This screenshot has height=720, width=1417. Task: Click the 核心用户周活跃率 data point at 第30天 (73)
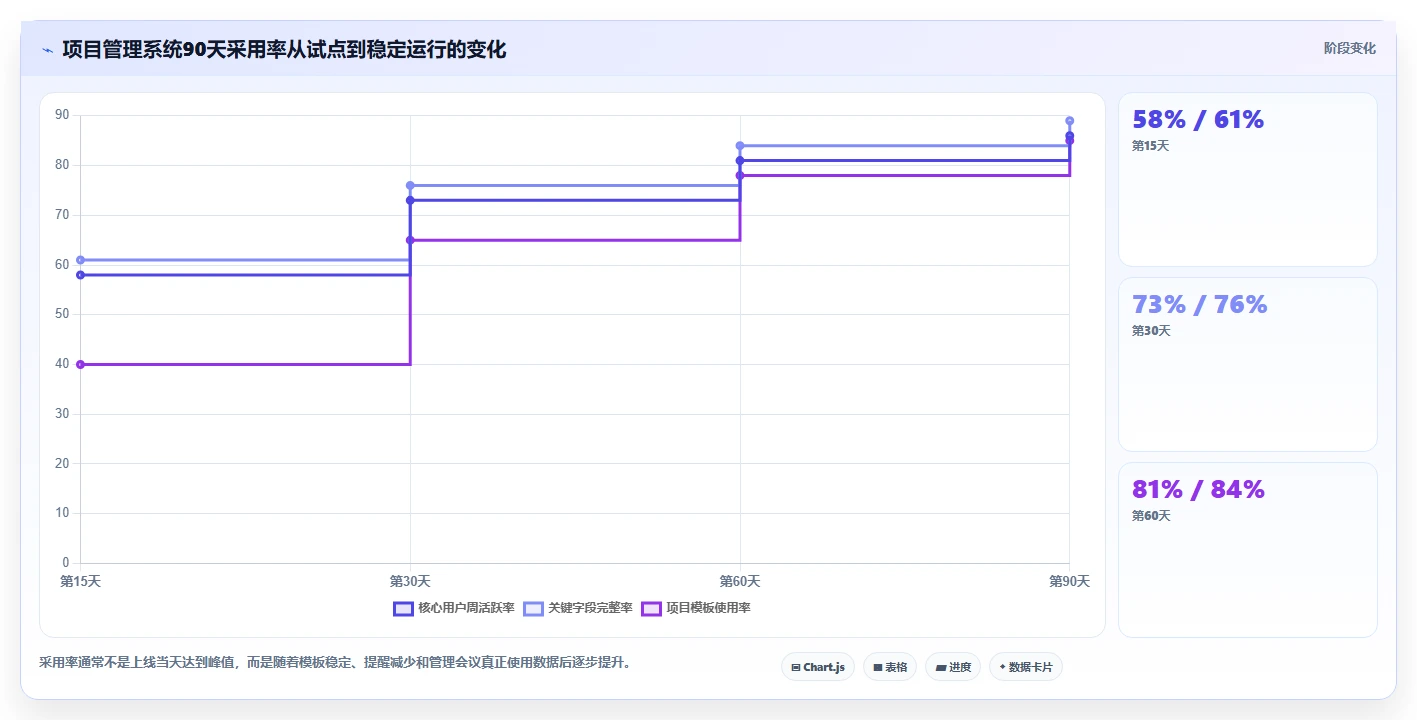(410, 200)
